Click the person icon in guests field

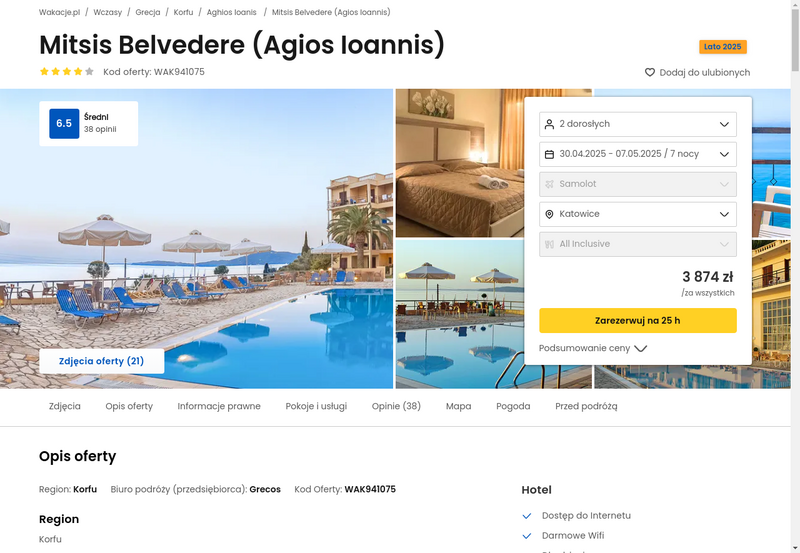pyautogui.click(x=549, y=124)
